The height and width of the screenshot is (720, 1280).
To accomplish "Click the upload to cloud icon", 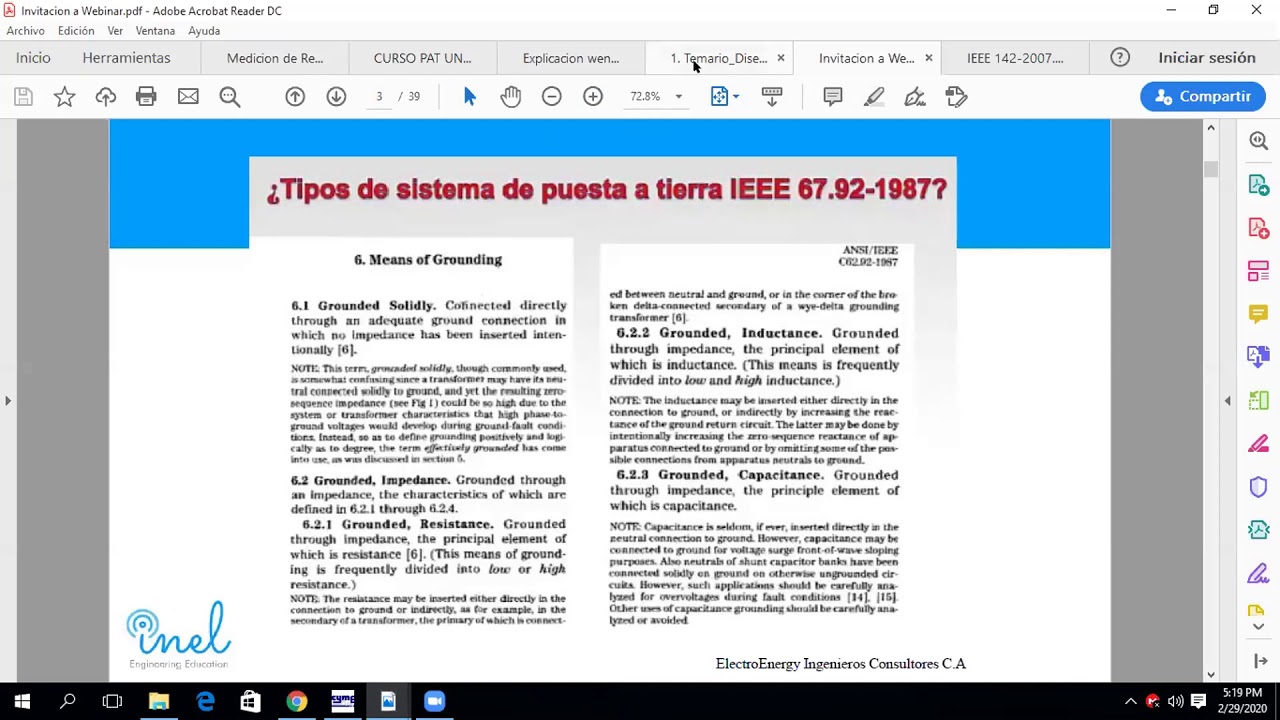I will coord(105,97).
